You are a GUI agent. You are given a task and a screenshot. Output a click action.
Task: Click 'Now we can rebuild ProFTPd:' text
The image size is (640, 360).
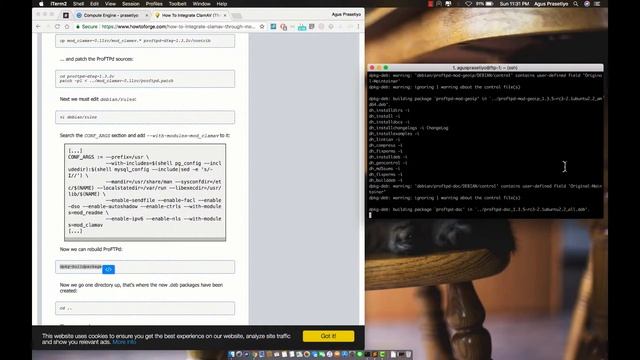point(91,249)
